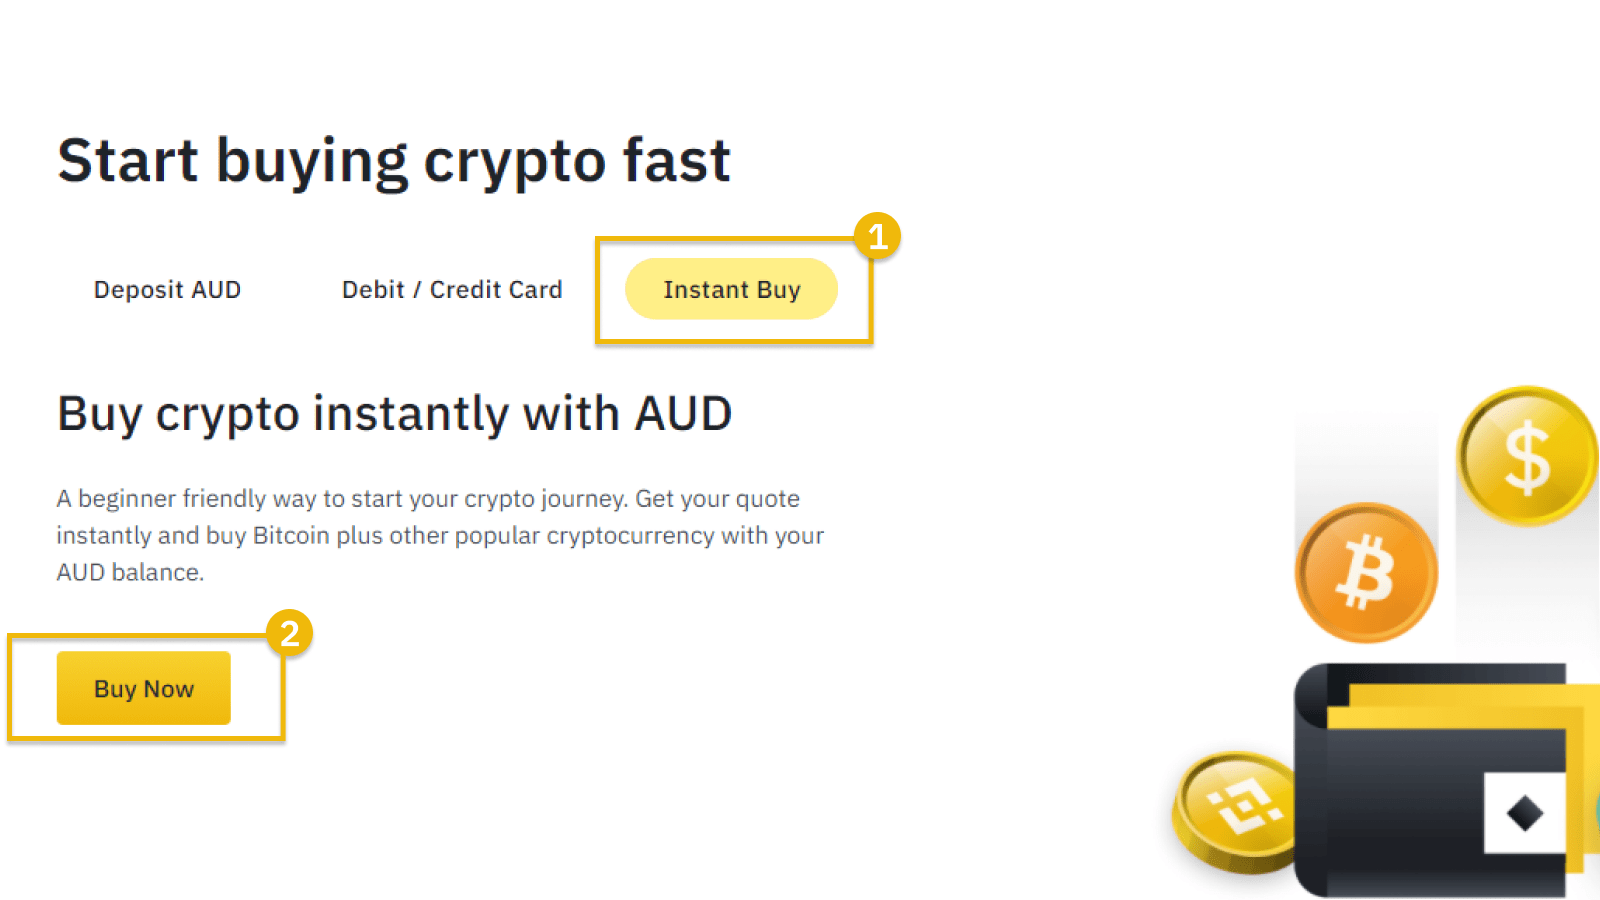
Task: Click the 'Start buying crypto fast' heading
Action: [394, 161]
